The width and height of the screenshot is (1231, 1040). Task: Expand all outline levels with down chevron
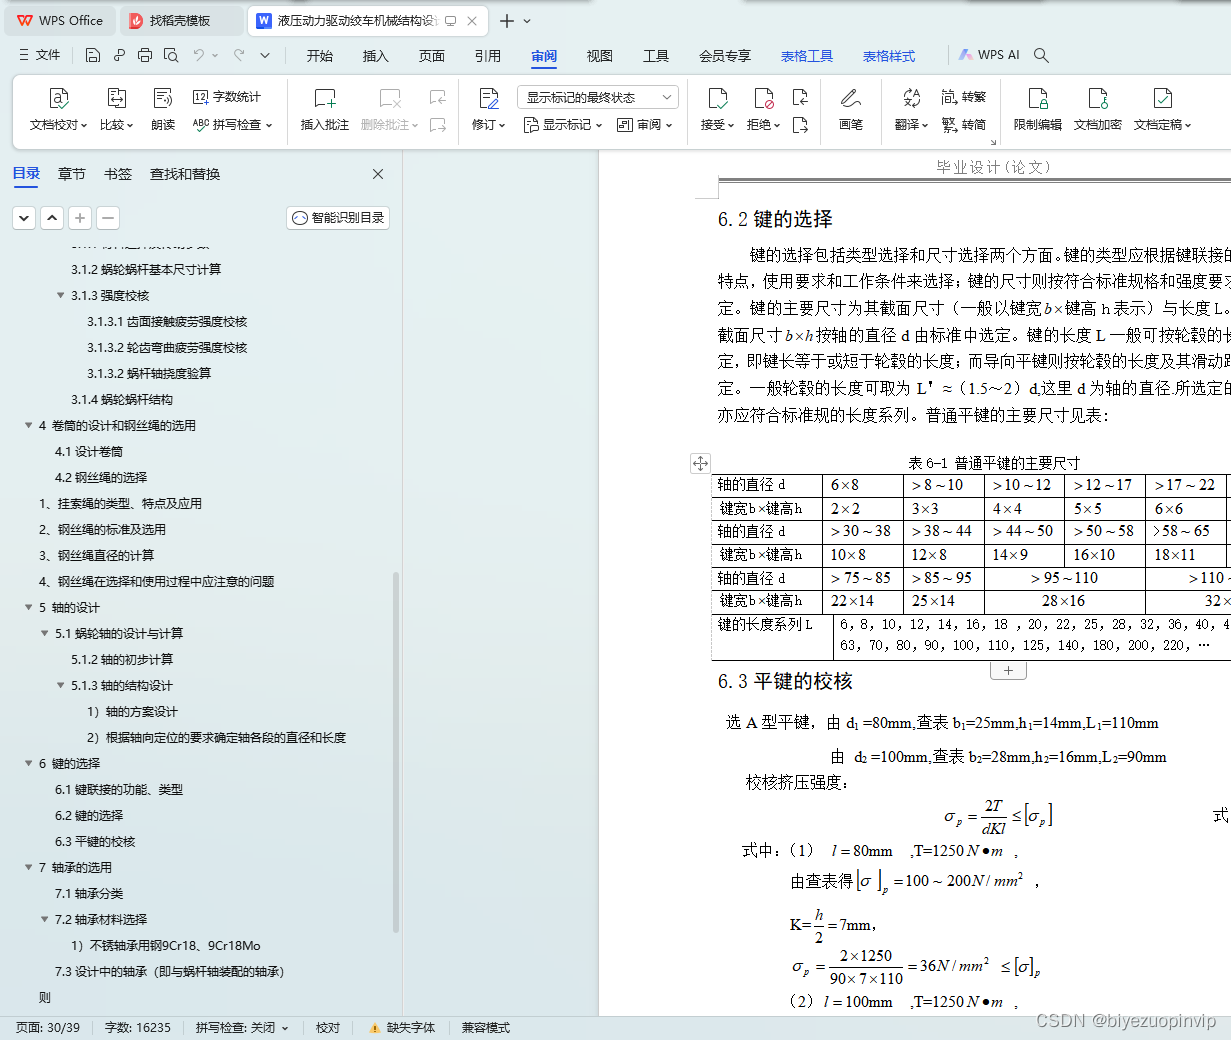click(24, 217)
